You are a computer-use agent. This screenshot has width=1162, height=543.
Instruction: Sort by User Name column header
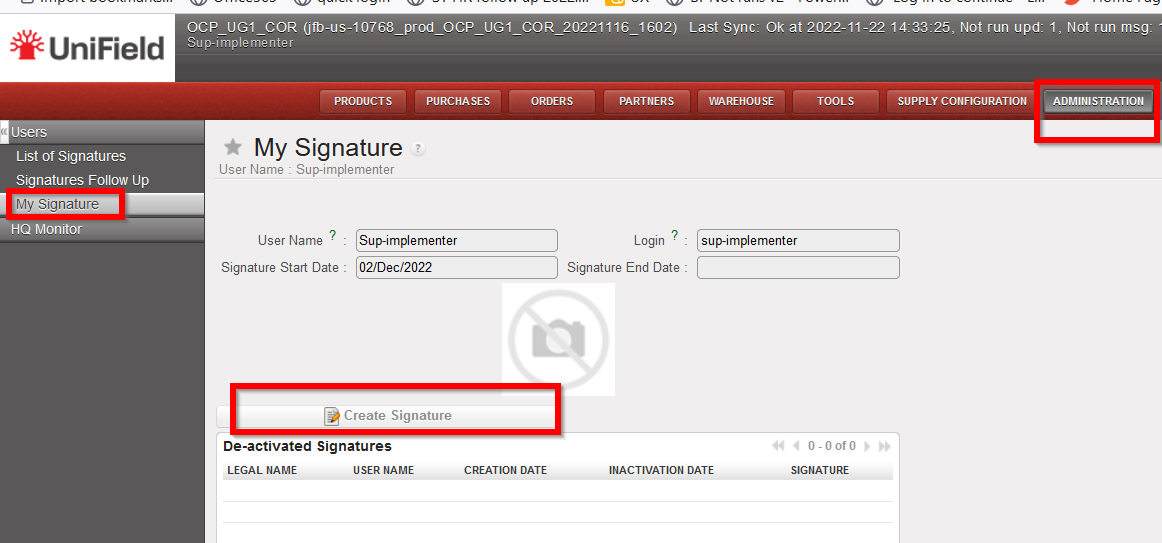click(x=383, y=470)
